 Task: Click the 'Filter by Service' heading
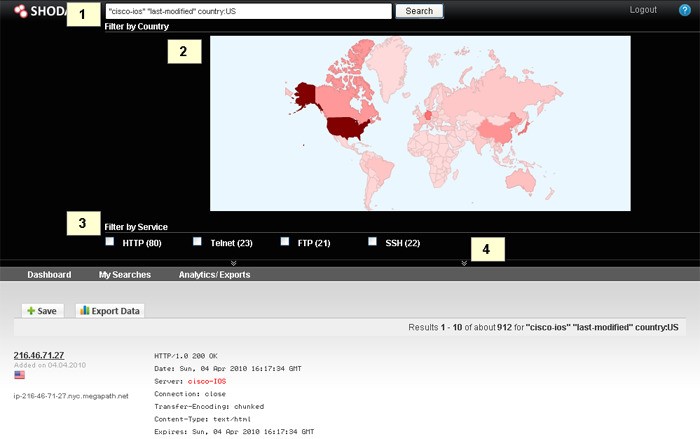136,227
